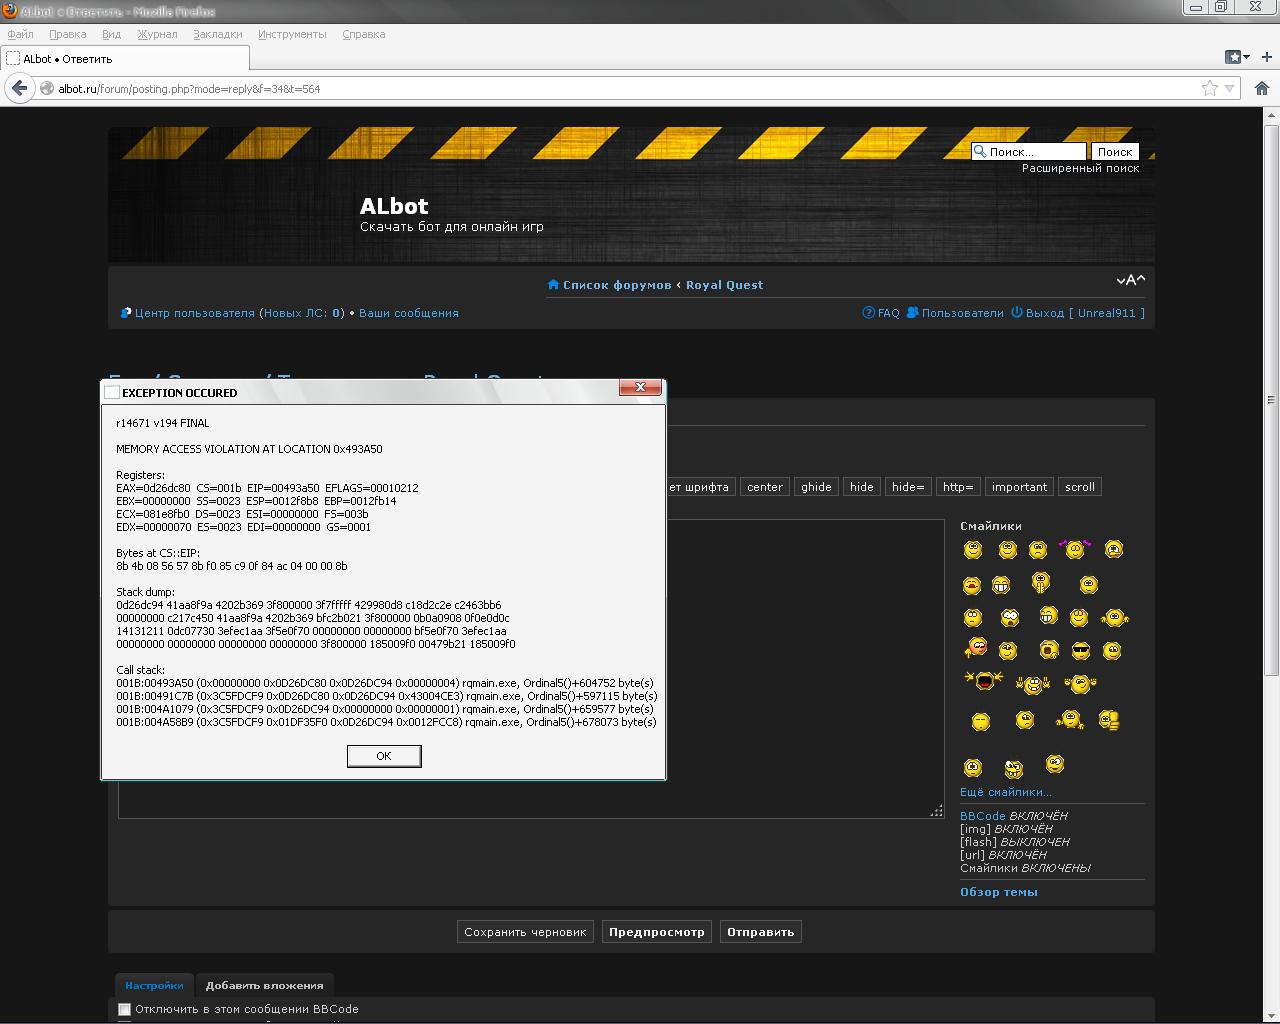Open the bookmarks menu dropdown button

[x=1238, y=57]
